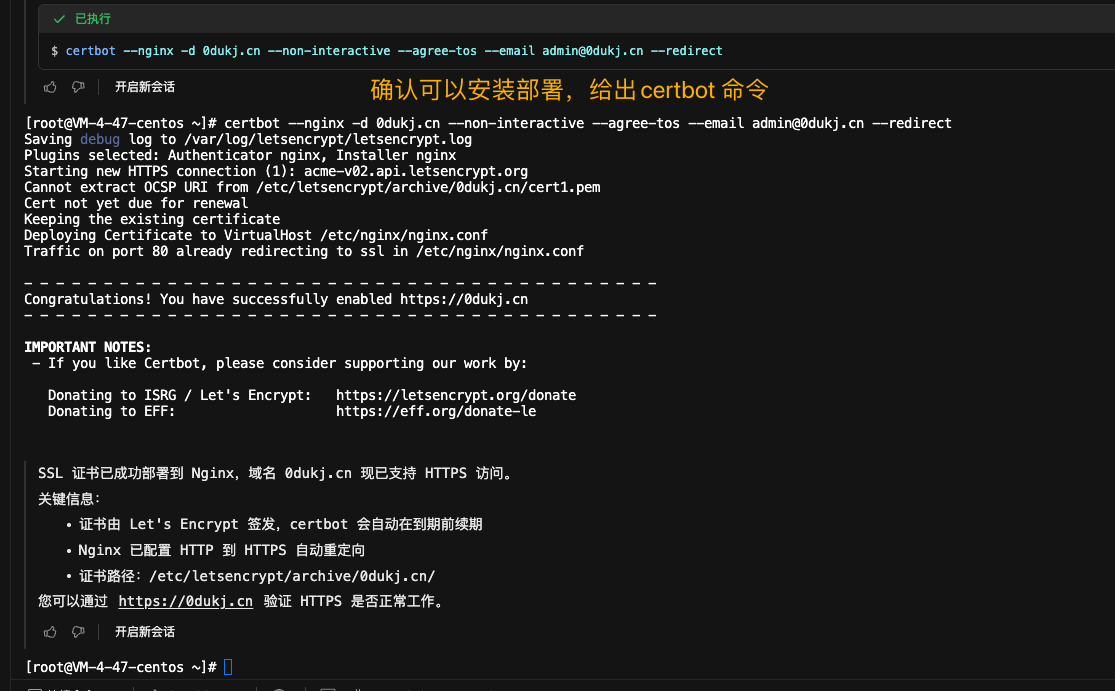
Task: Click the certbot command in the executed box
Action: coord(394,51)
